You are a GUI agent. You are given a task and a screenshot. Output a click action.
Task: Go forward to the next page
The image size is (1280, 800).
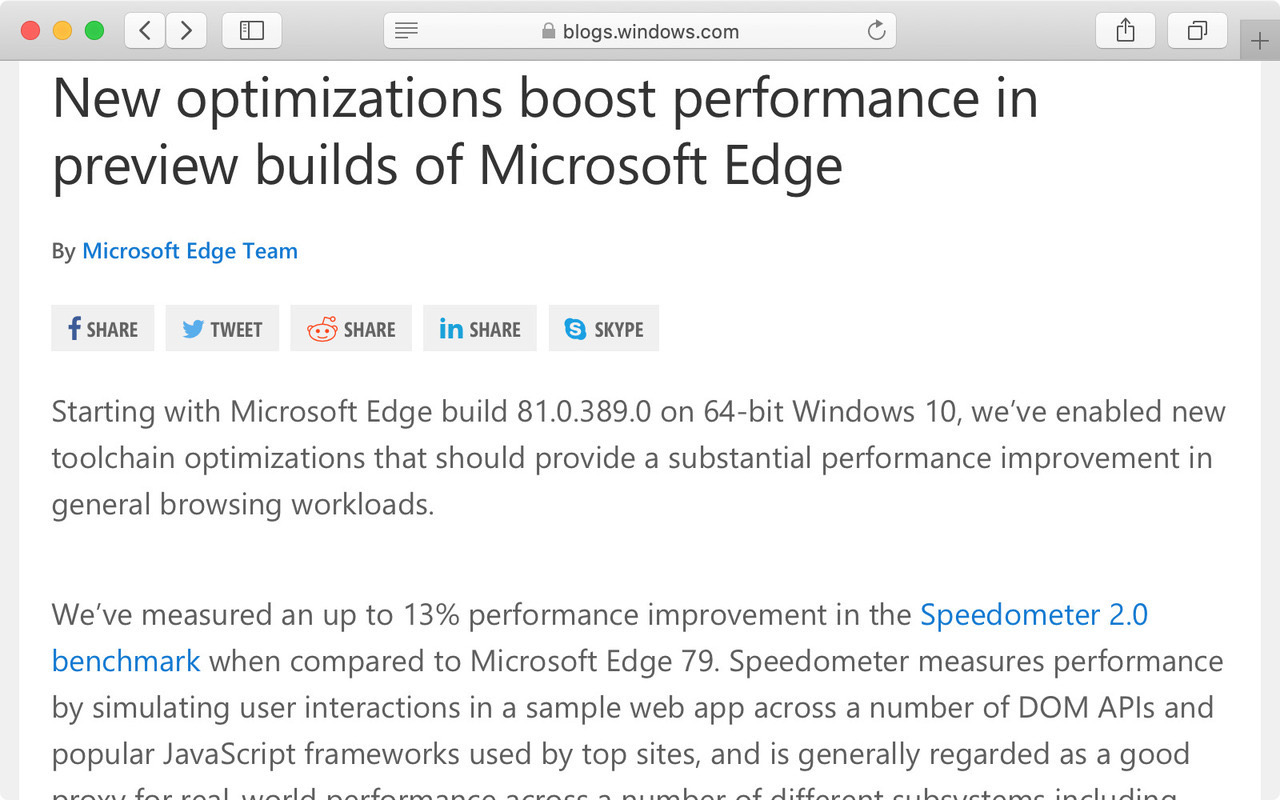pyautogui.click(x=186, y=31)
